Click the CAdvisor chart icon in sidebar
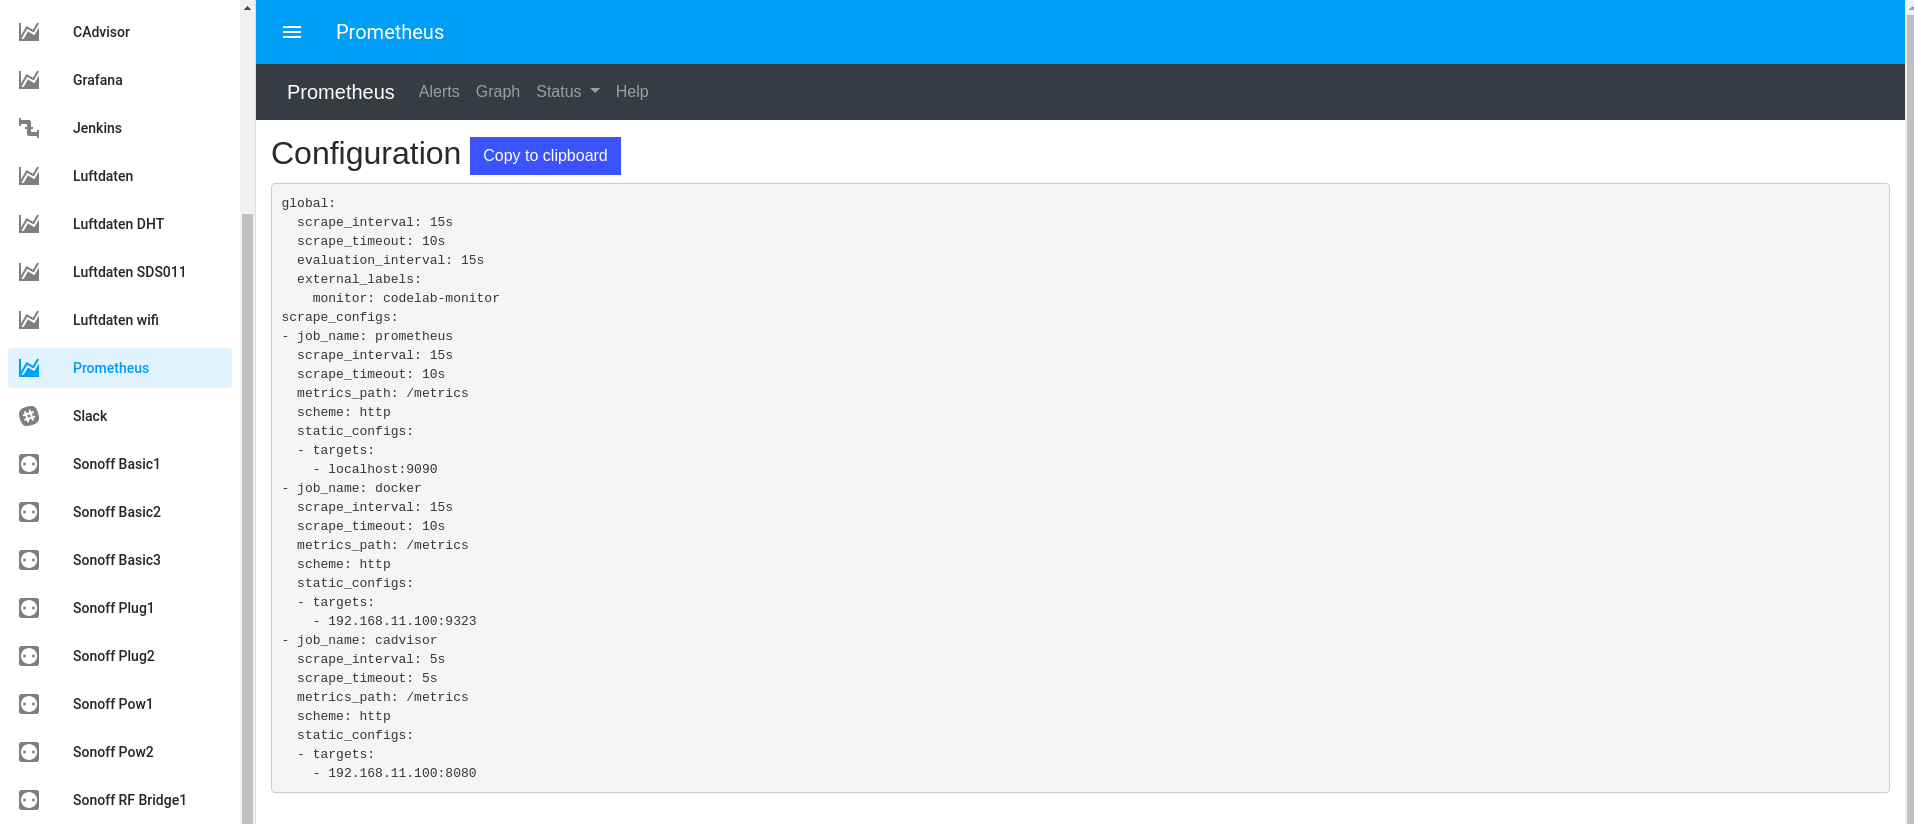Screen dimensions: 1914x824 click(29, 32)
